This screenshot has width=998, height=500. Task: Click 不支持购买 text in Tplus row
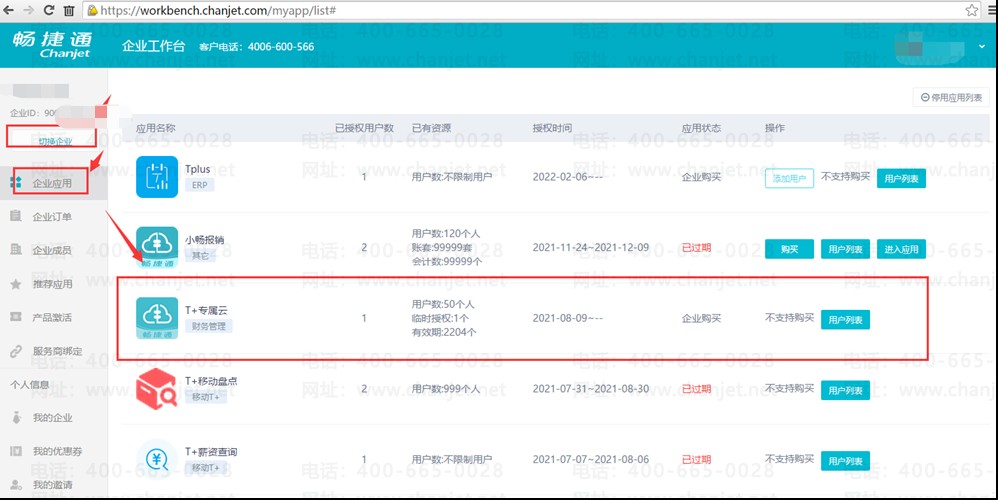tap(845, 176)
